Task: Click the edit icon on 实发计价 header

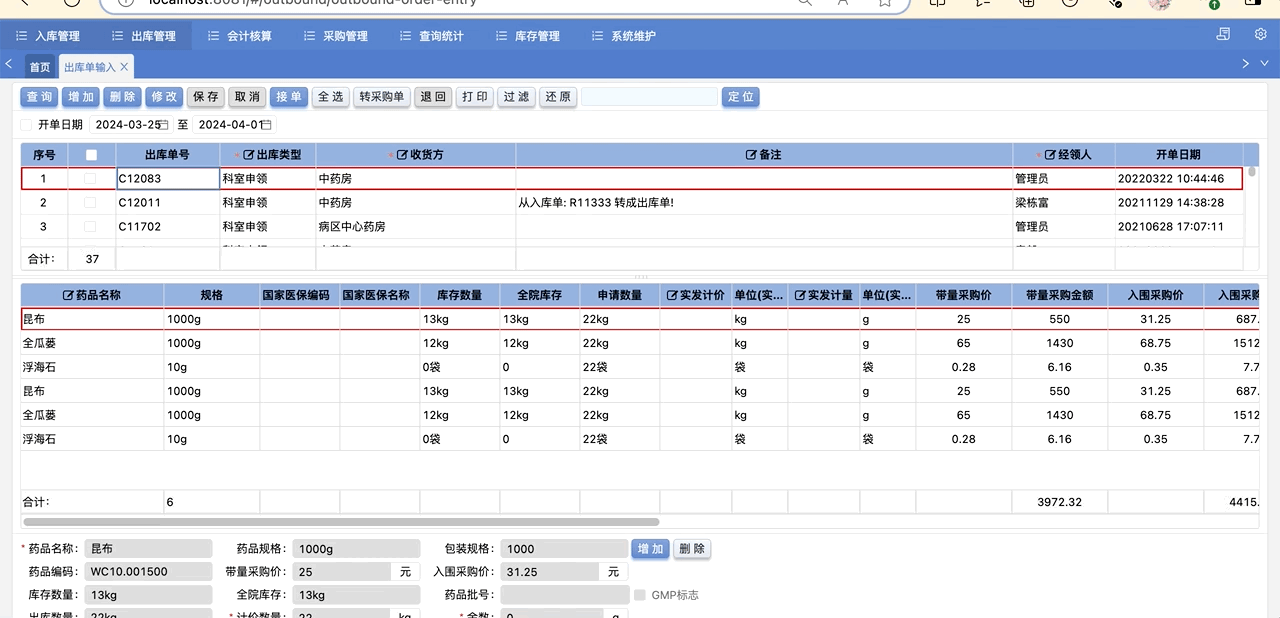Action: point(672,295)
